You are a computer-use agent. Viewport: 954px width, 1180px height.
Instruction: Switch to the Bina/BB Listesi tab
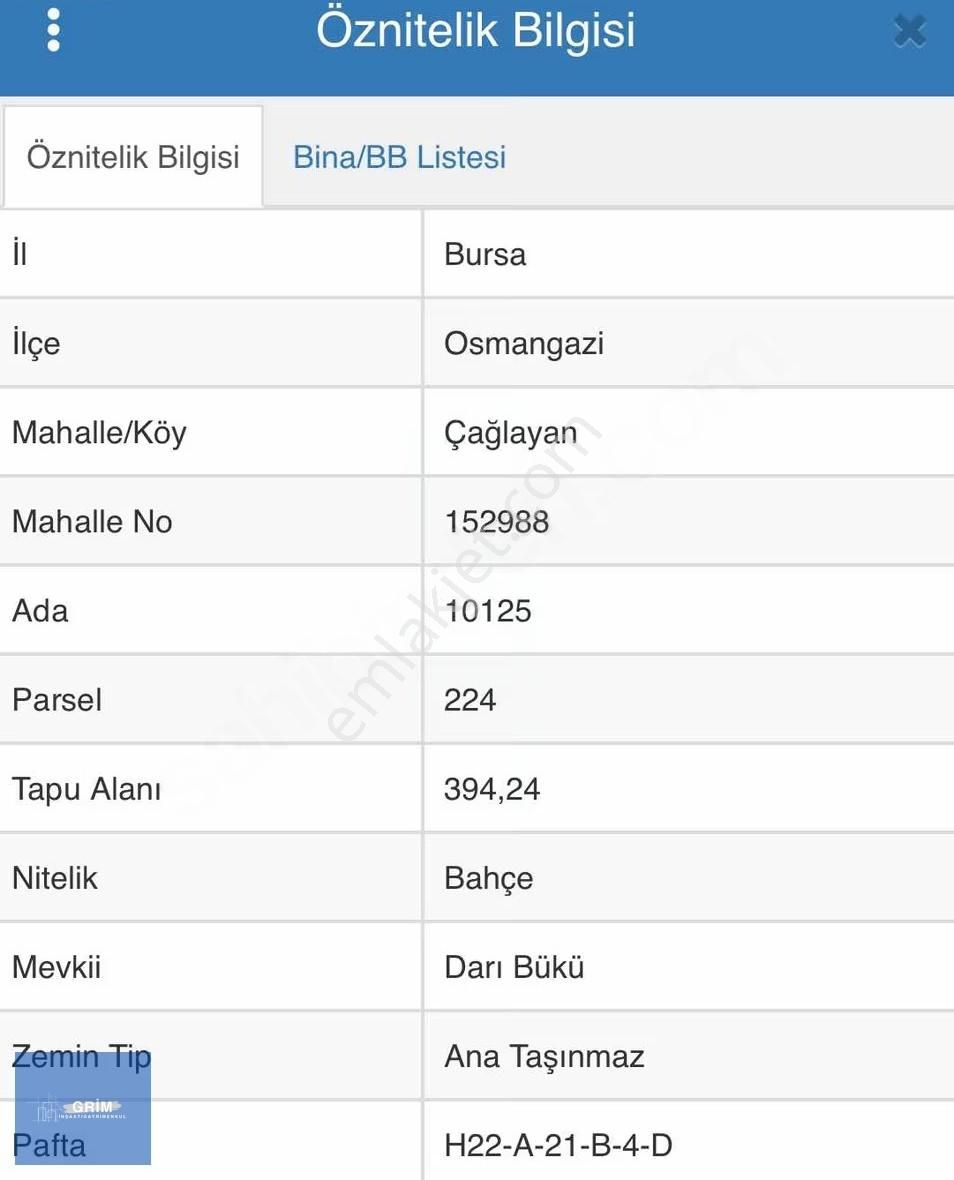399,157
